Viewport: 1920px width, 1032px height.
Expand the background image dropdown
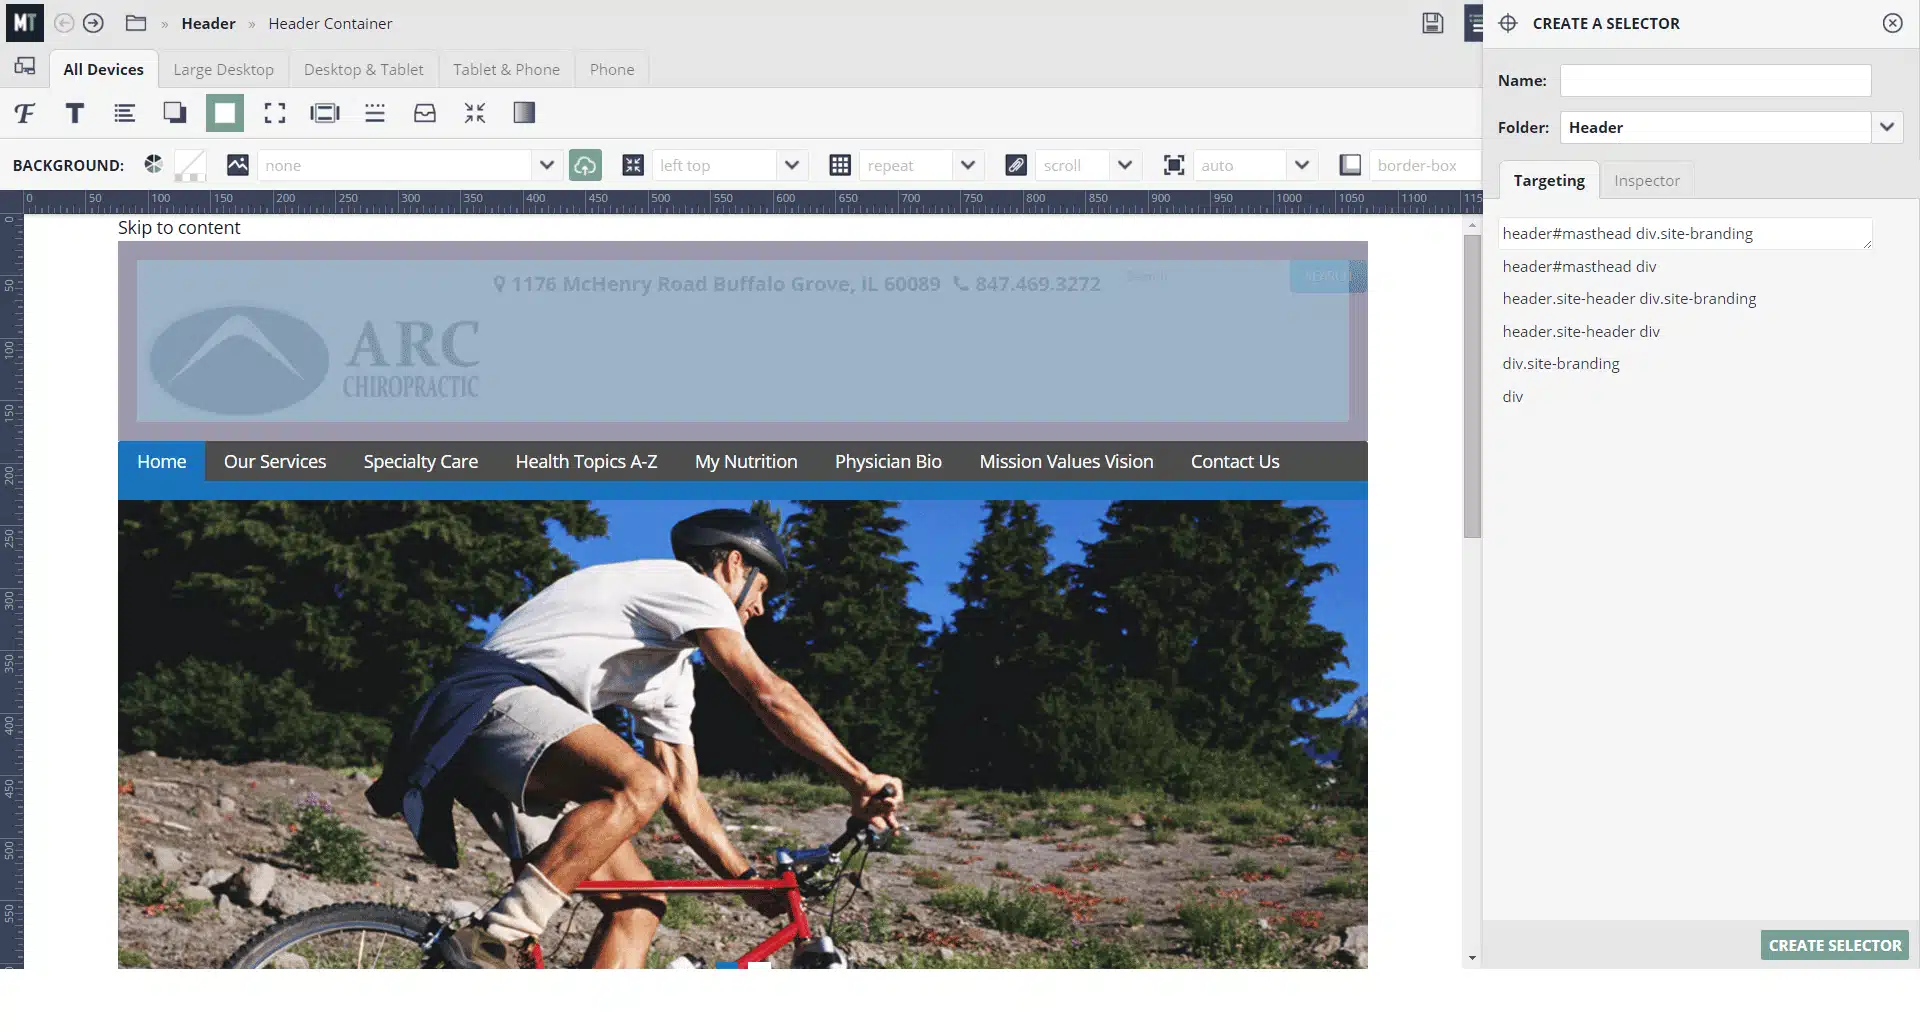click(546, 165)
